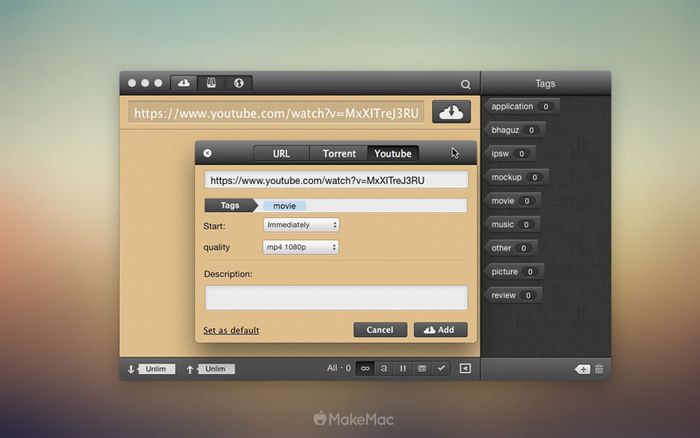
Task: Select the picture tag in sidebar
Action: 513,271
